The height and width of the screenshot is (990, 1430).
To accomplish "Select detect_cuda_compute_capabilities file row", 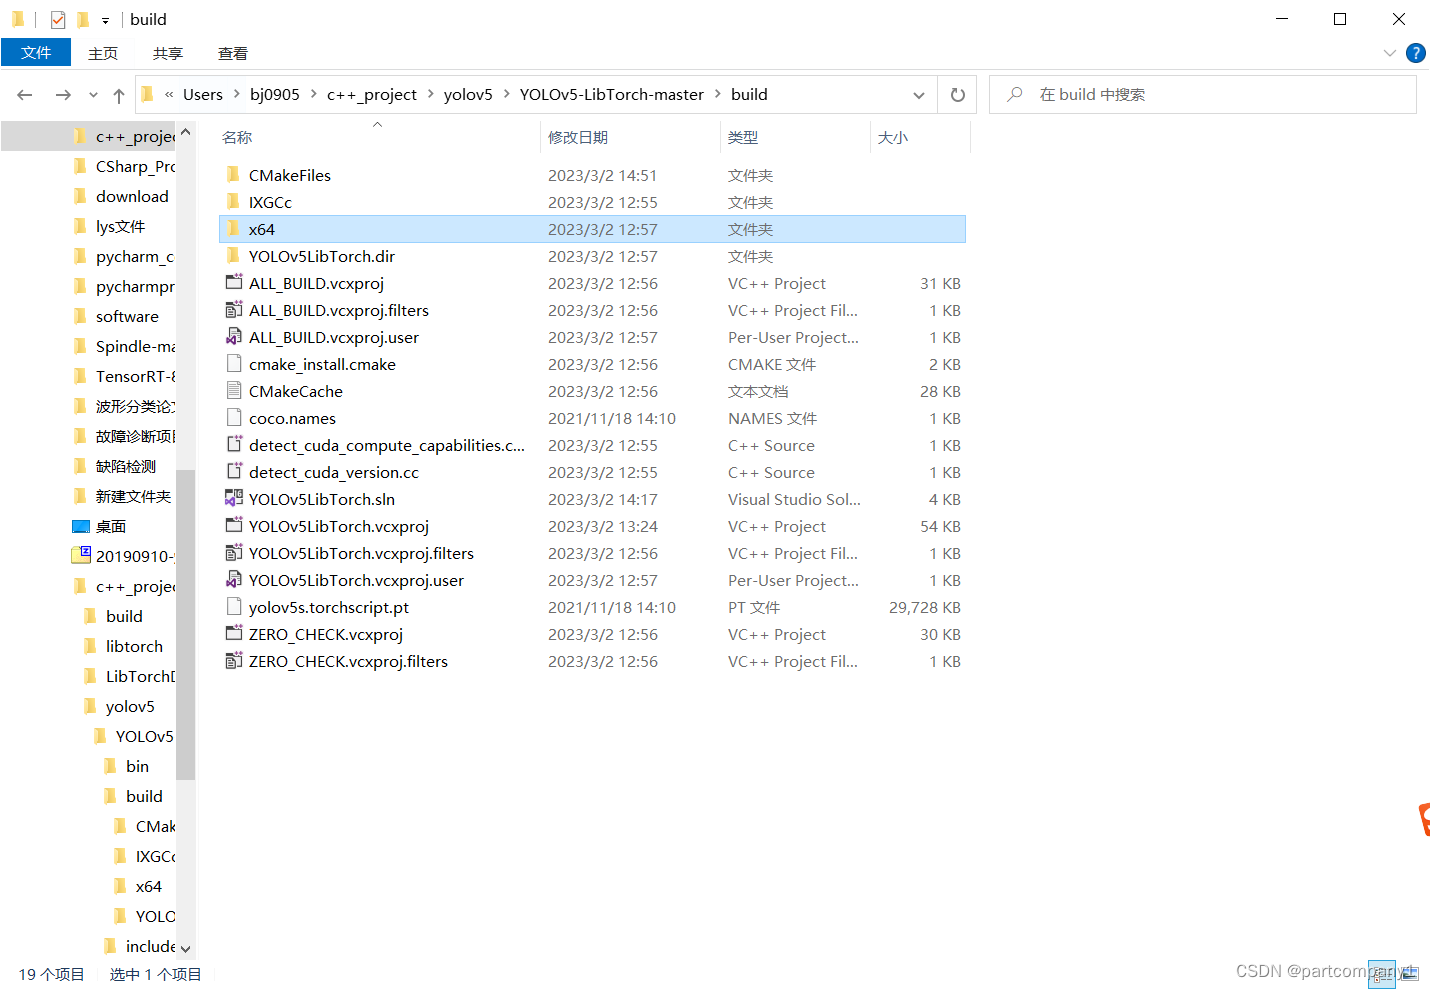I will (592, 445).
